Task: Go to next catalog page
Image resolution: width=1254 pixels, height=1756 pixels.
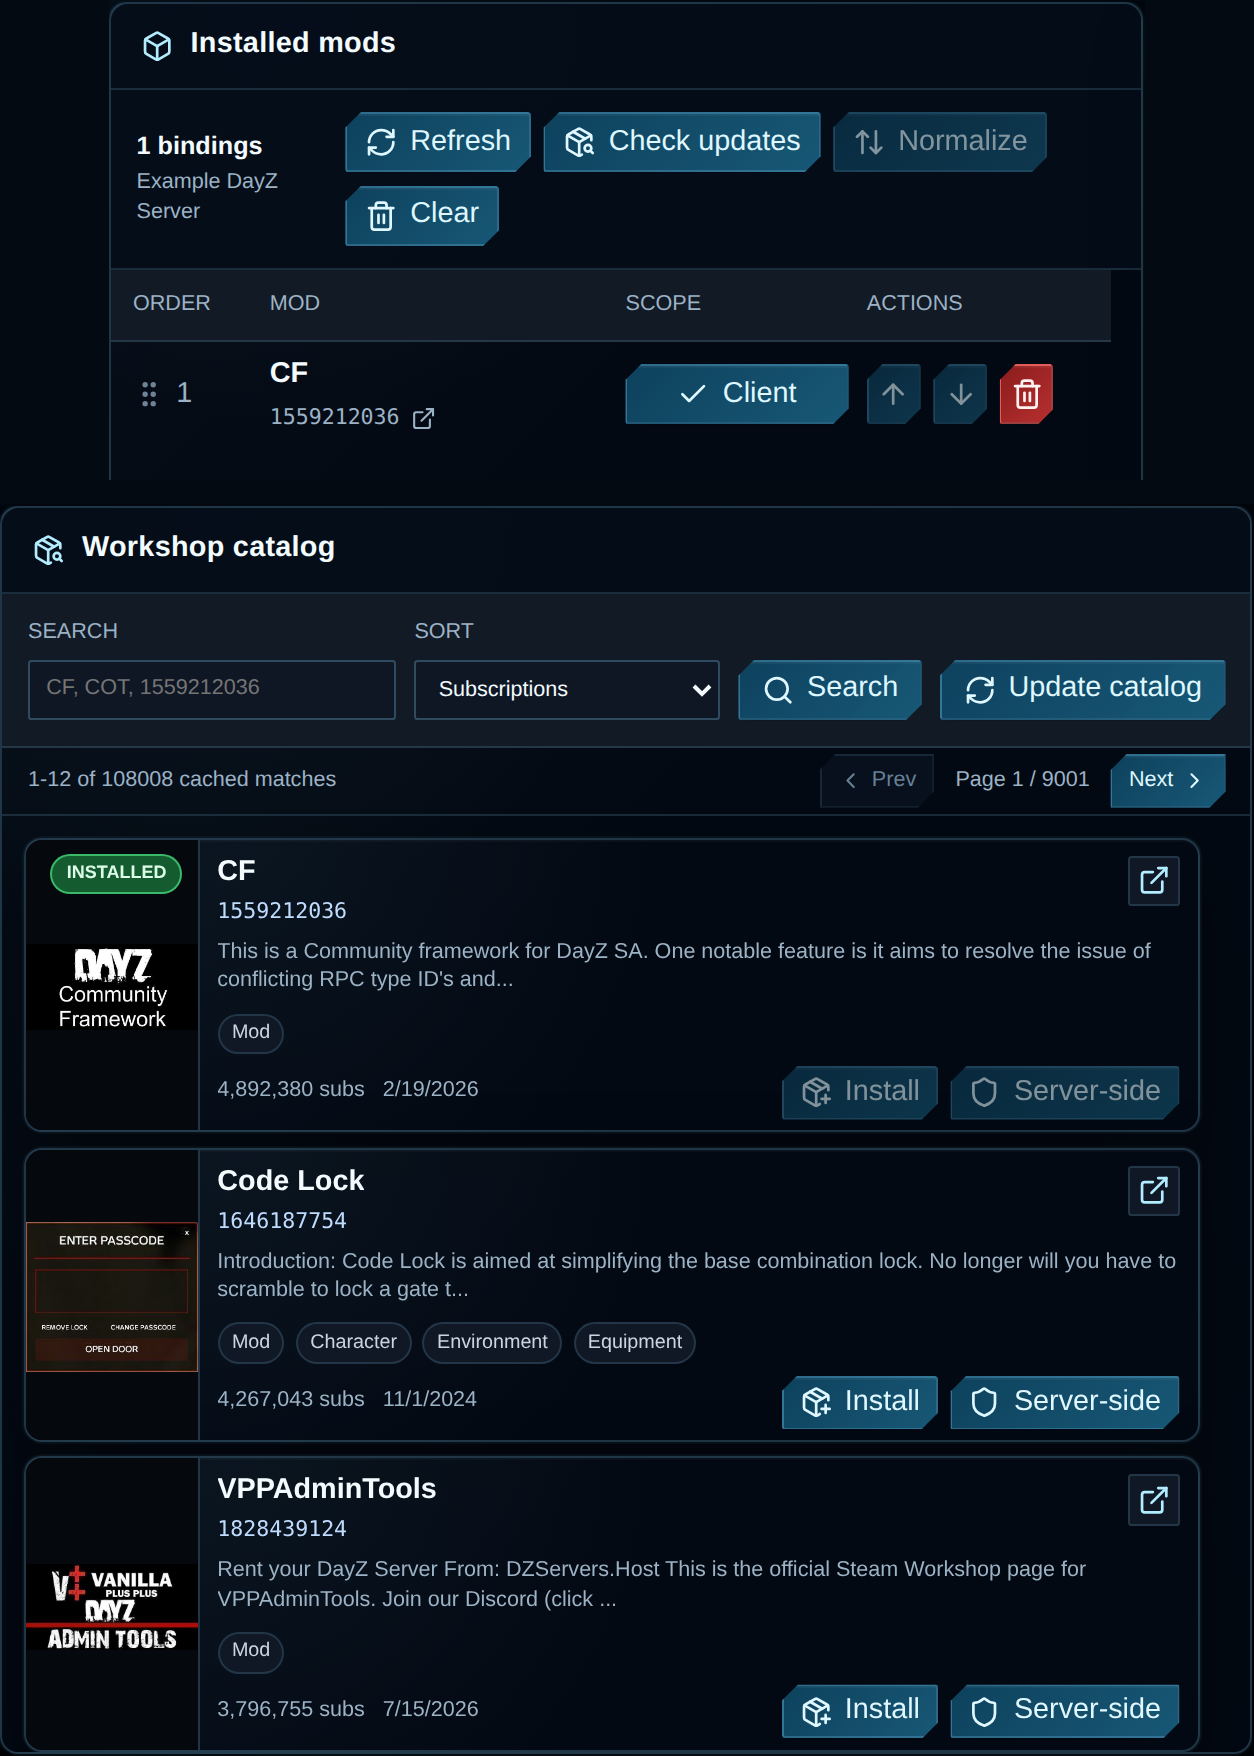Action: [1168, 780]
